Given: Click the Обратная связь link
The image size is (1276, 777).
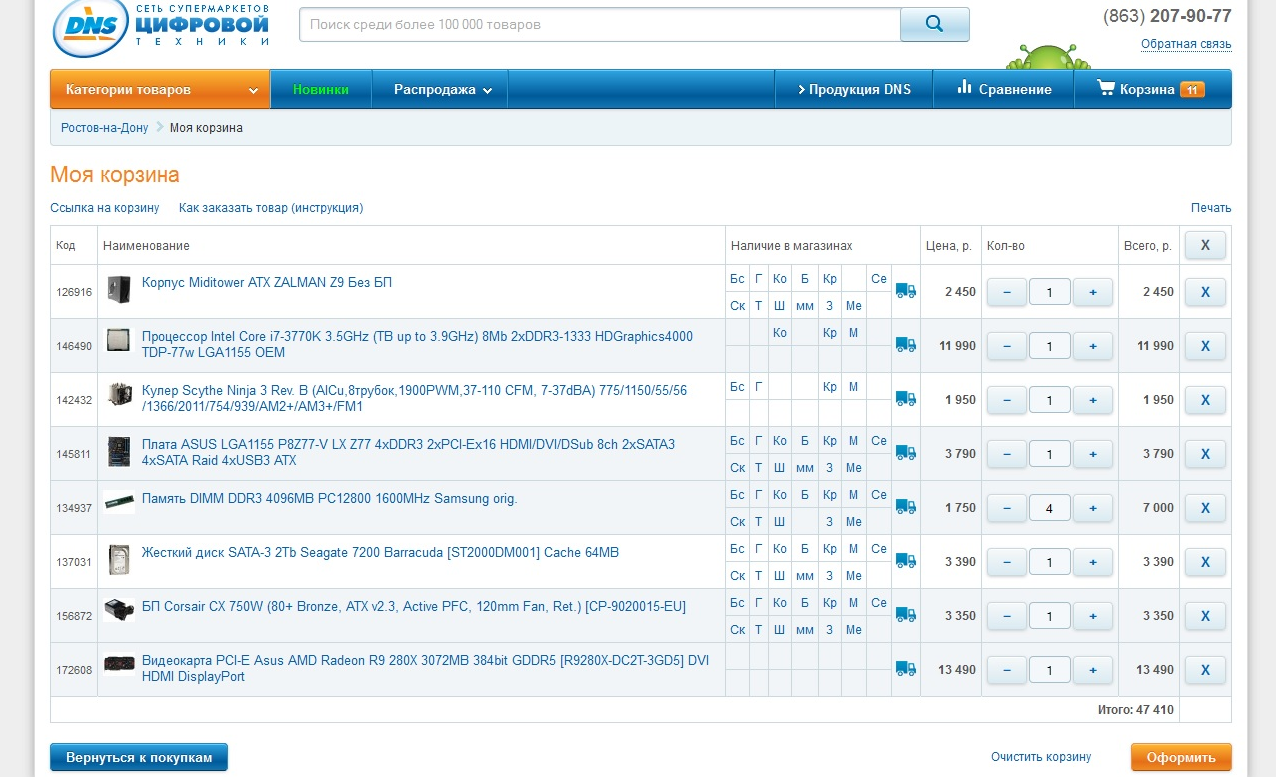Looking at the screenshot, I should click(1186, 44).
